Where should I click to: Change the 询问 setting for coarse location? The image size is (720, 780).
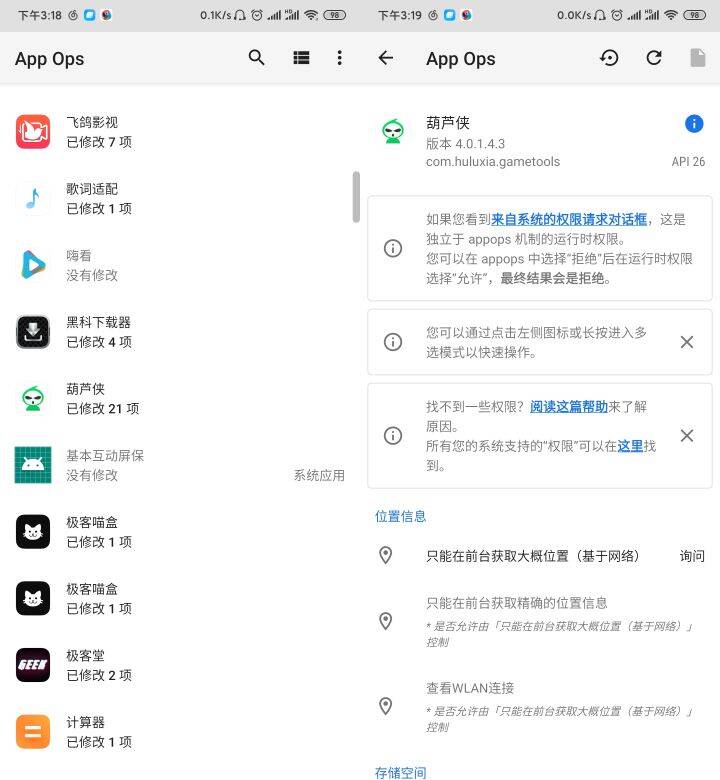692,556
